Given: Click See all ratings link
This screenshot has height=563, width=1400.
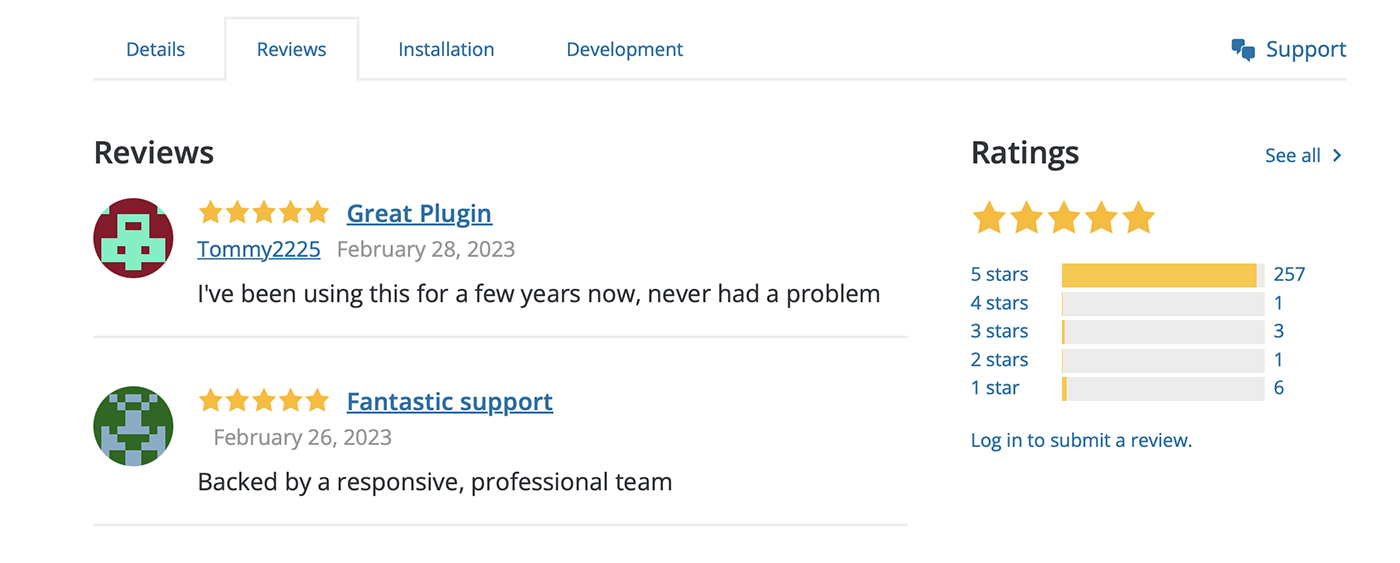Looking at the screenshot, I should click(1293, 155).
